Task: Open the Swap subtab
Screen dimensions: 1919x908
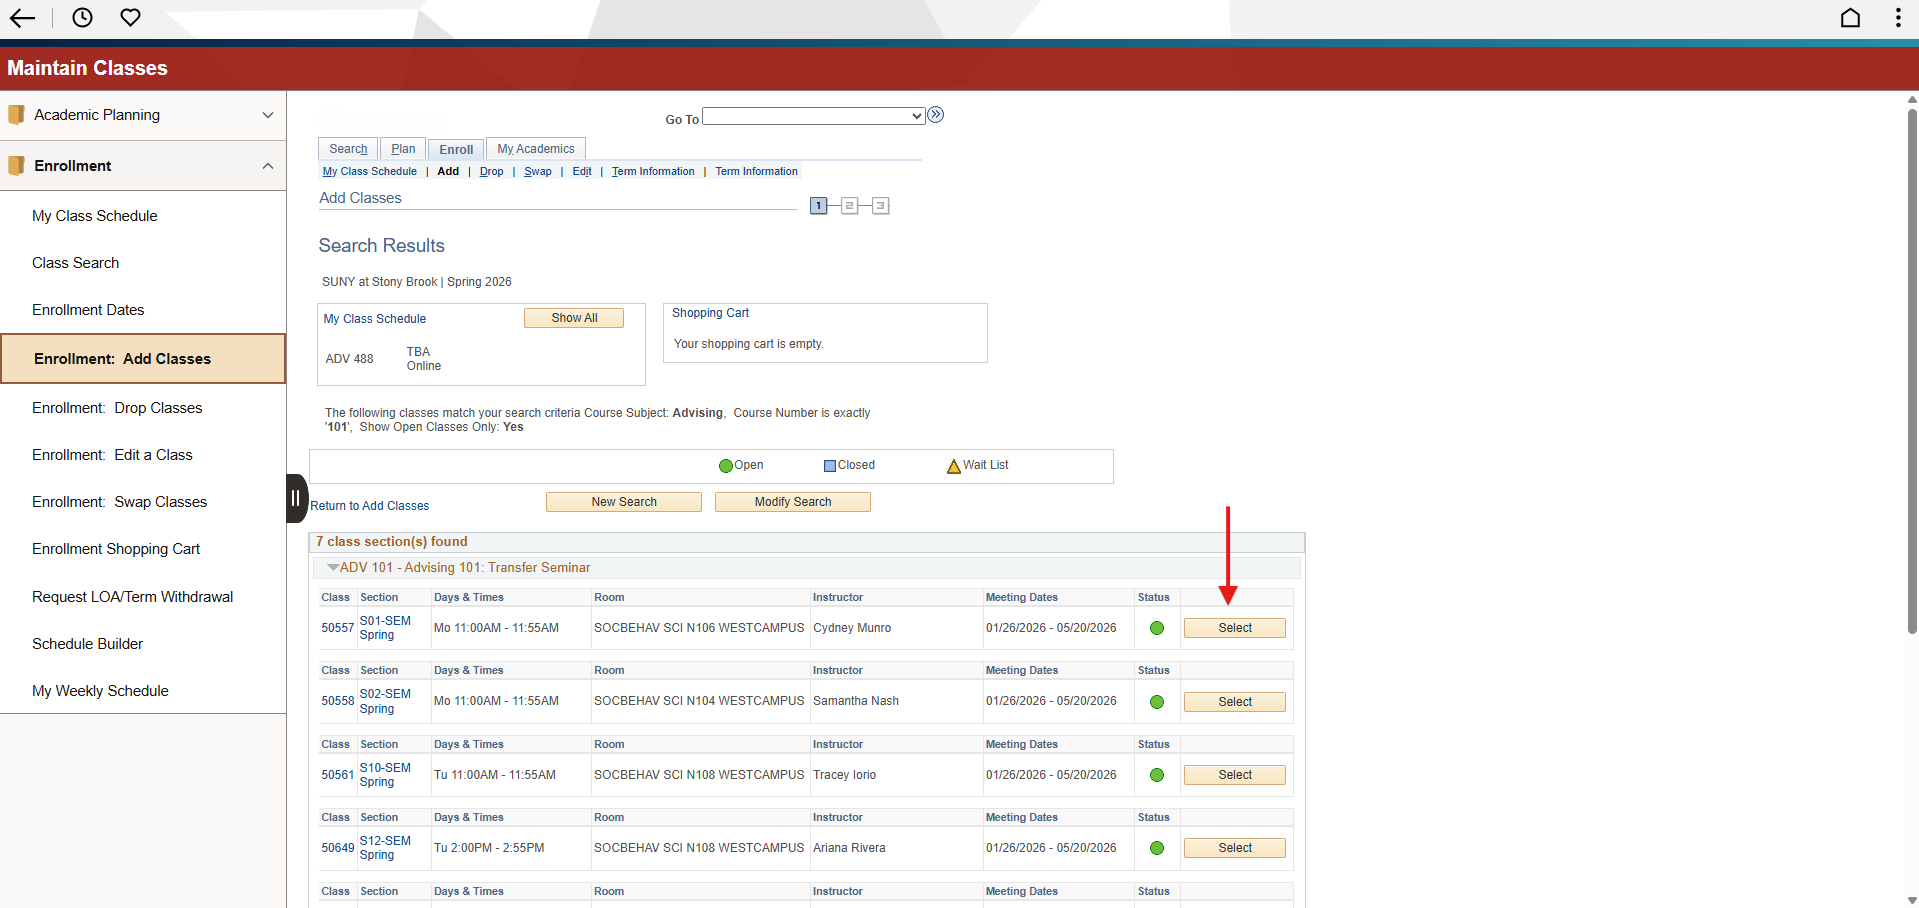Action: tap(538, 172)
